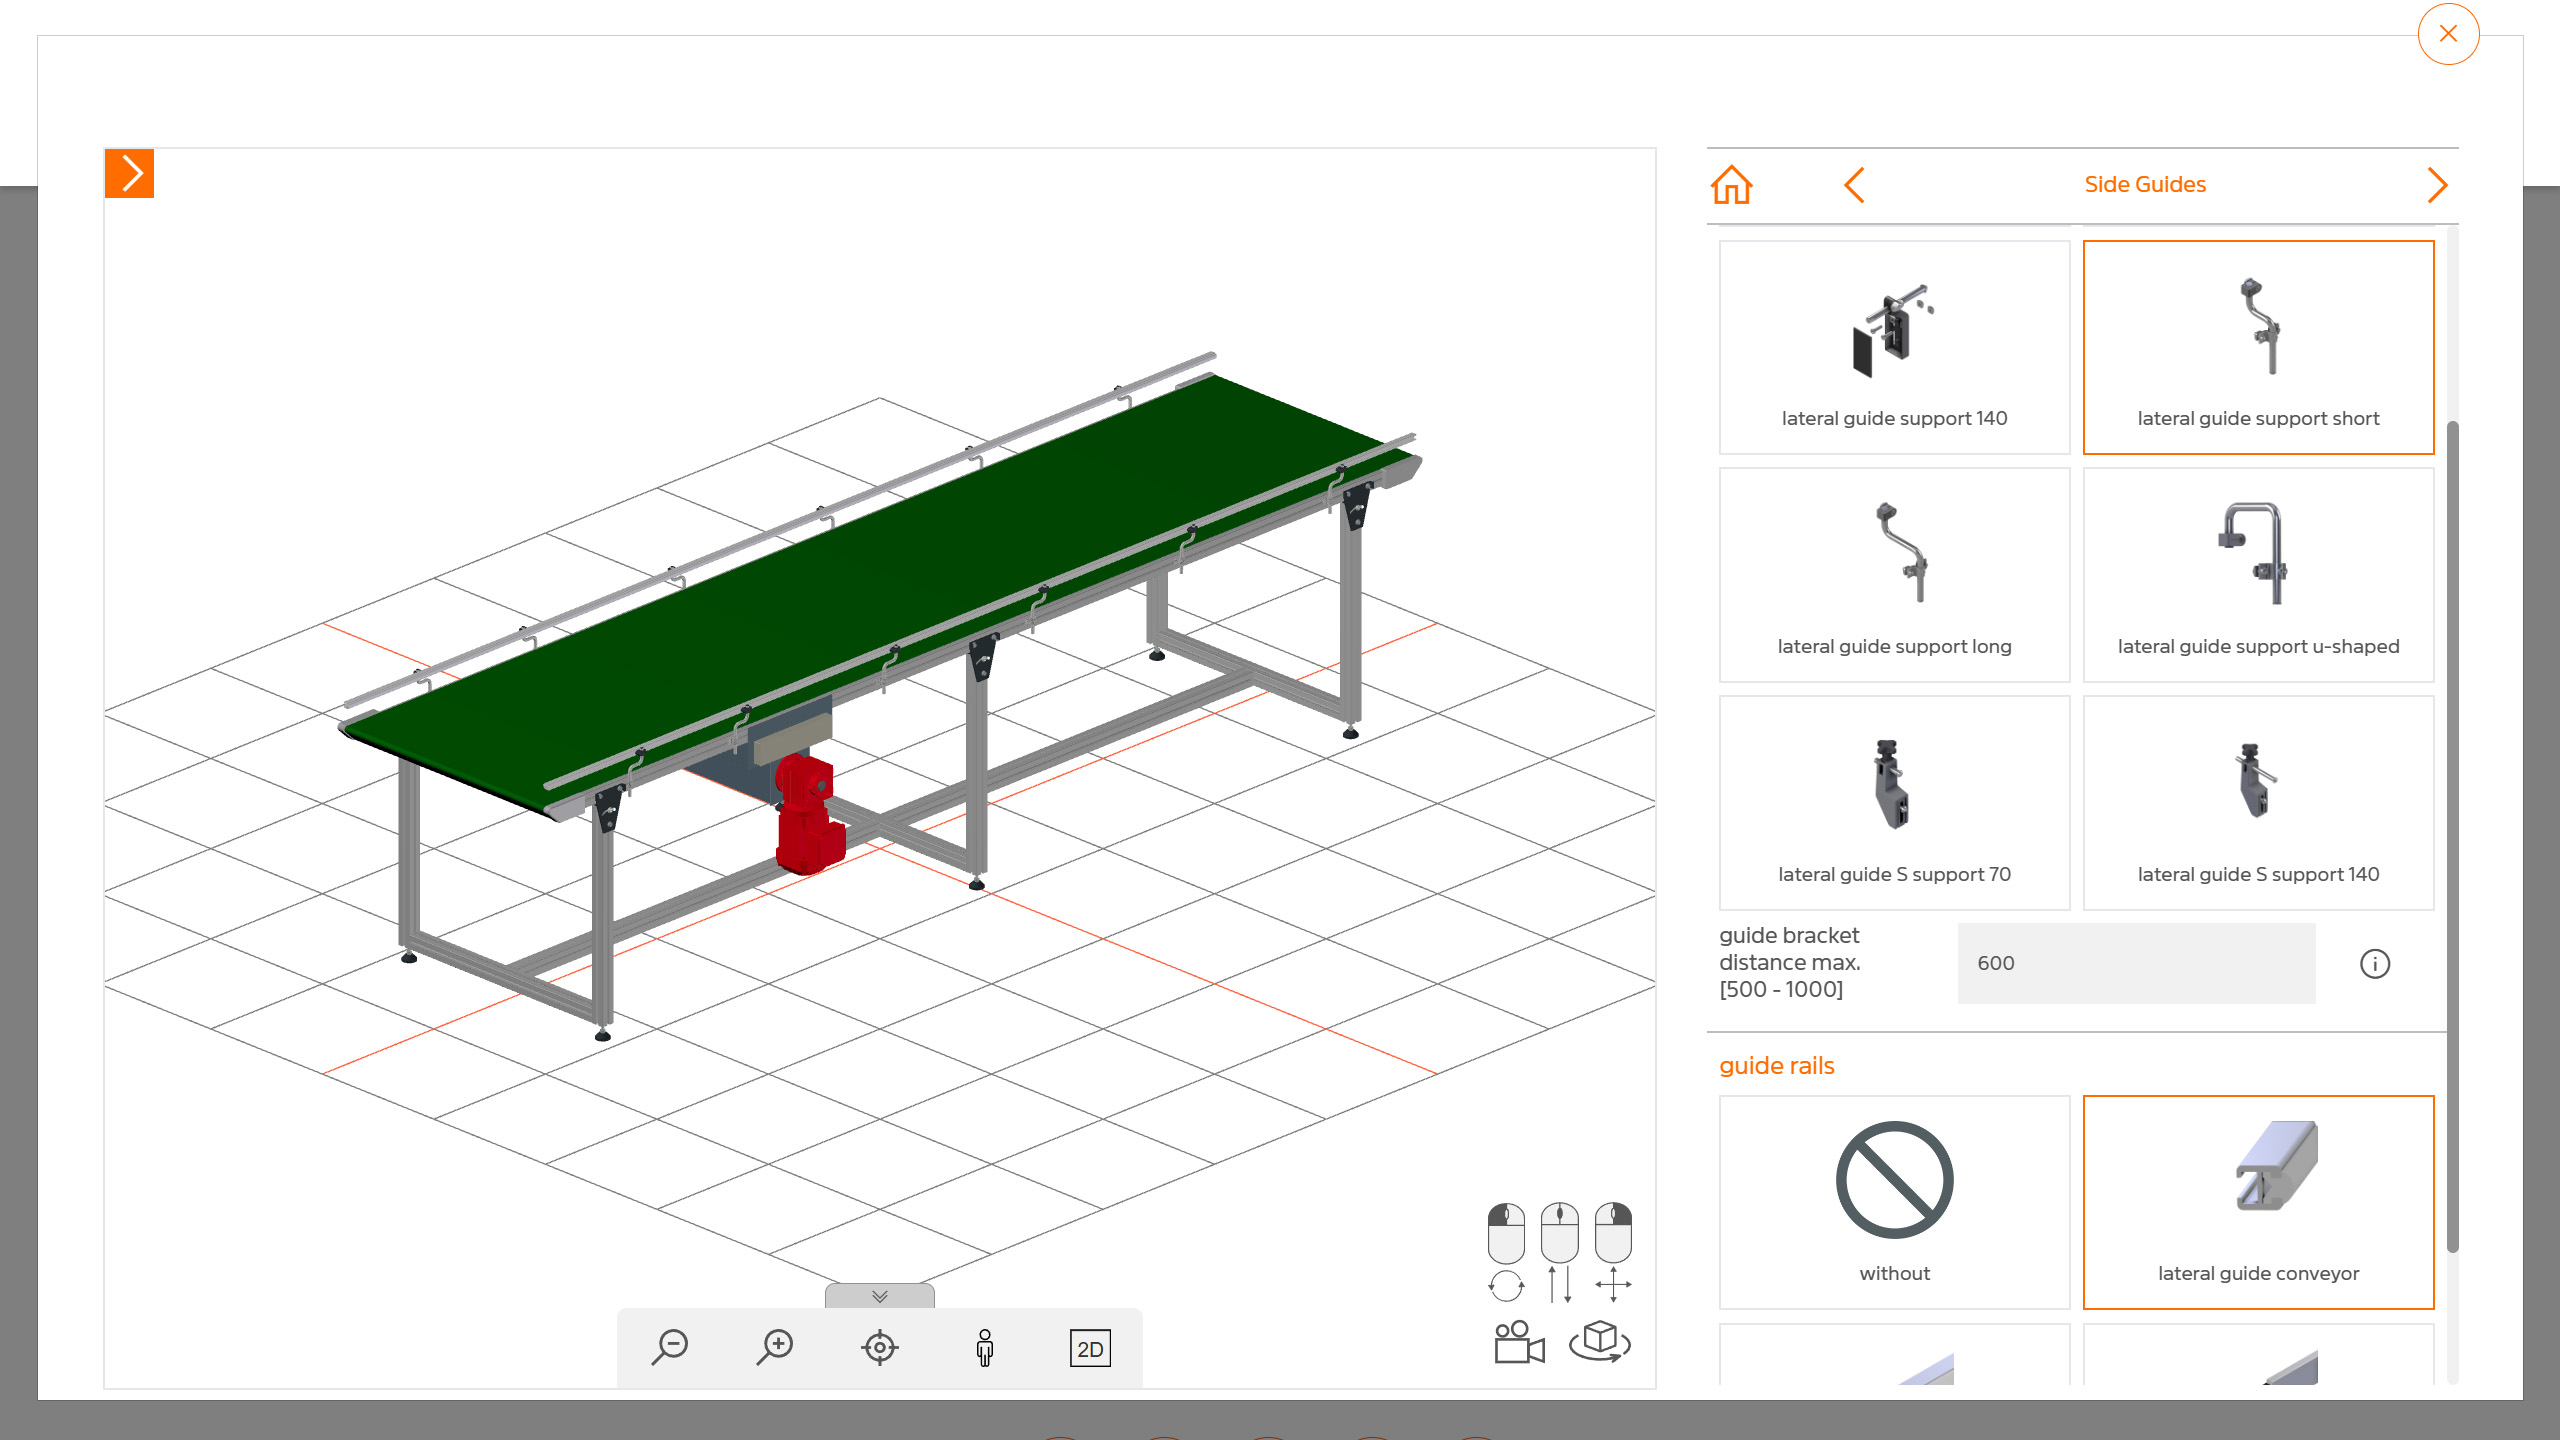This screenshot has height=1440, width=2560.
Task: Click the person scale reference icon
Action: pyautogui.click(x=985, y=1347)
